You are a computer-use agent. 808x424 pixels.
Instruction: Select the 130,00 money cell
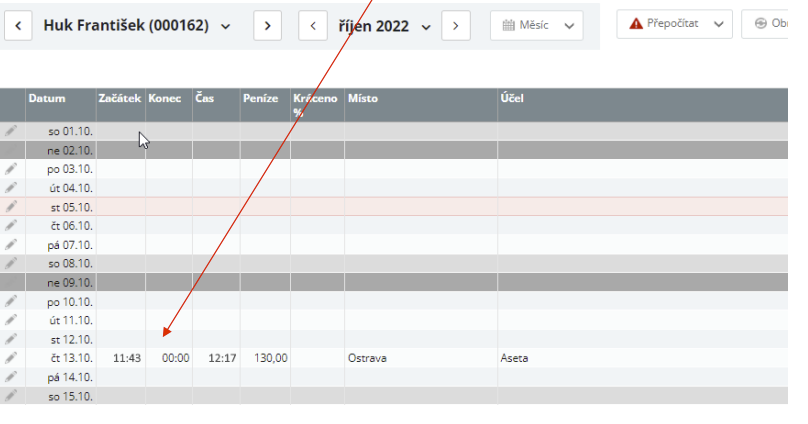pos(265,358)
